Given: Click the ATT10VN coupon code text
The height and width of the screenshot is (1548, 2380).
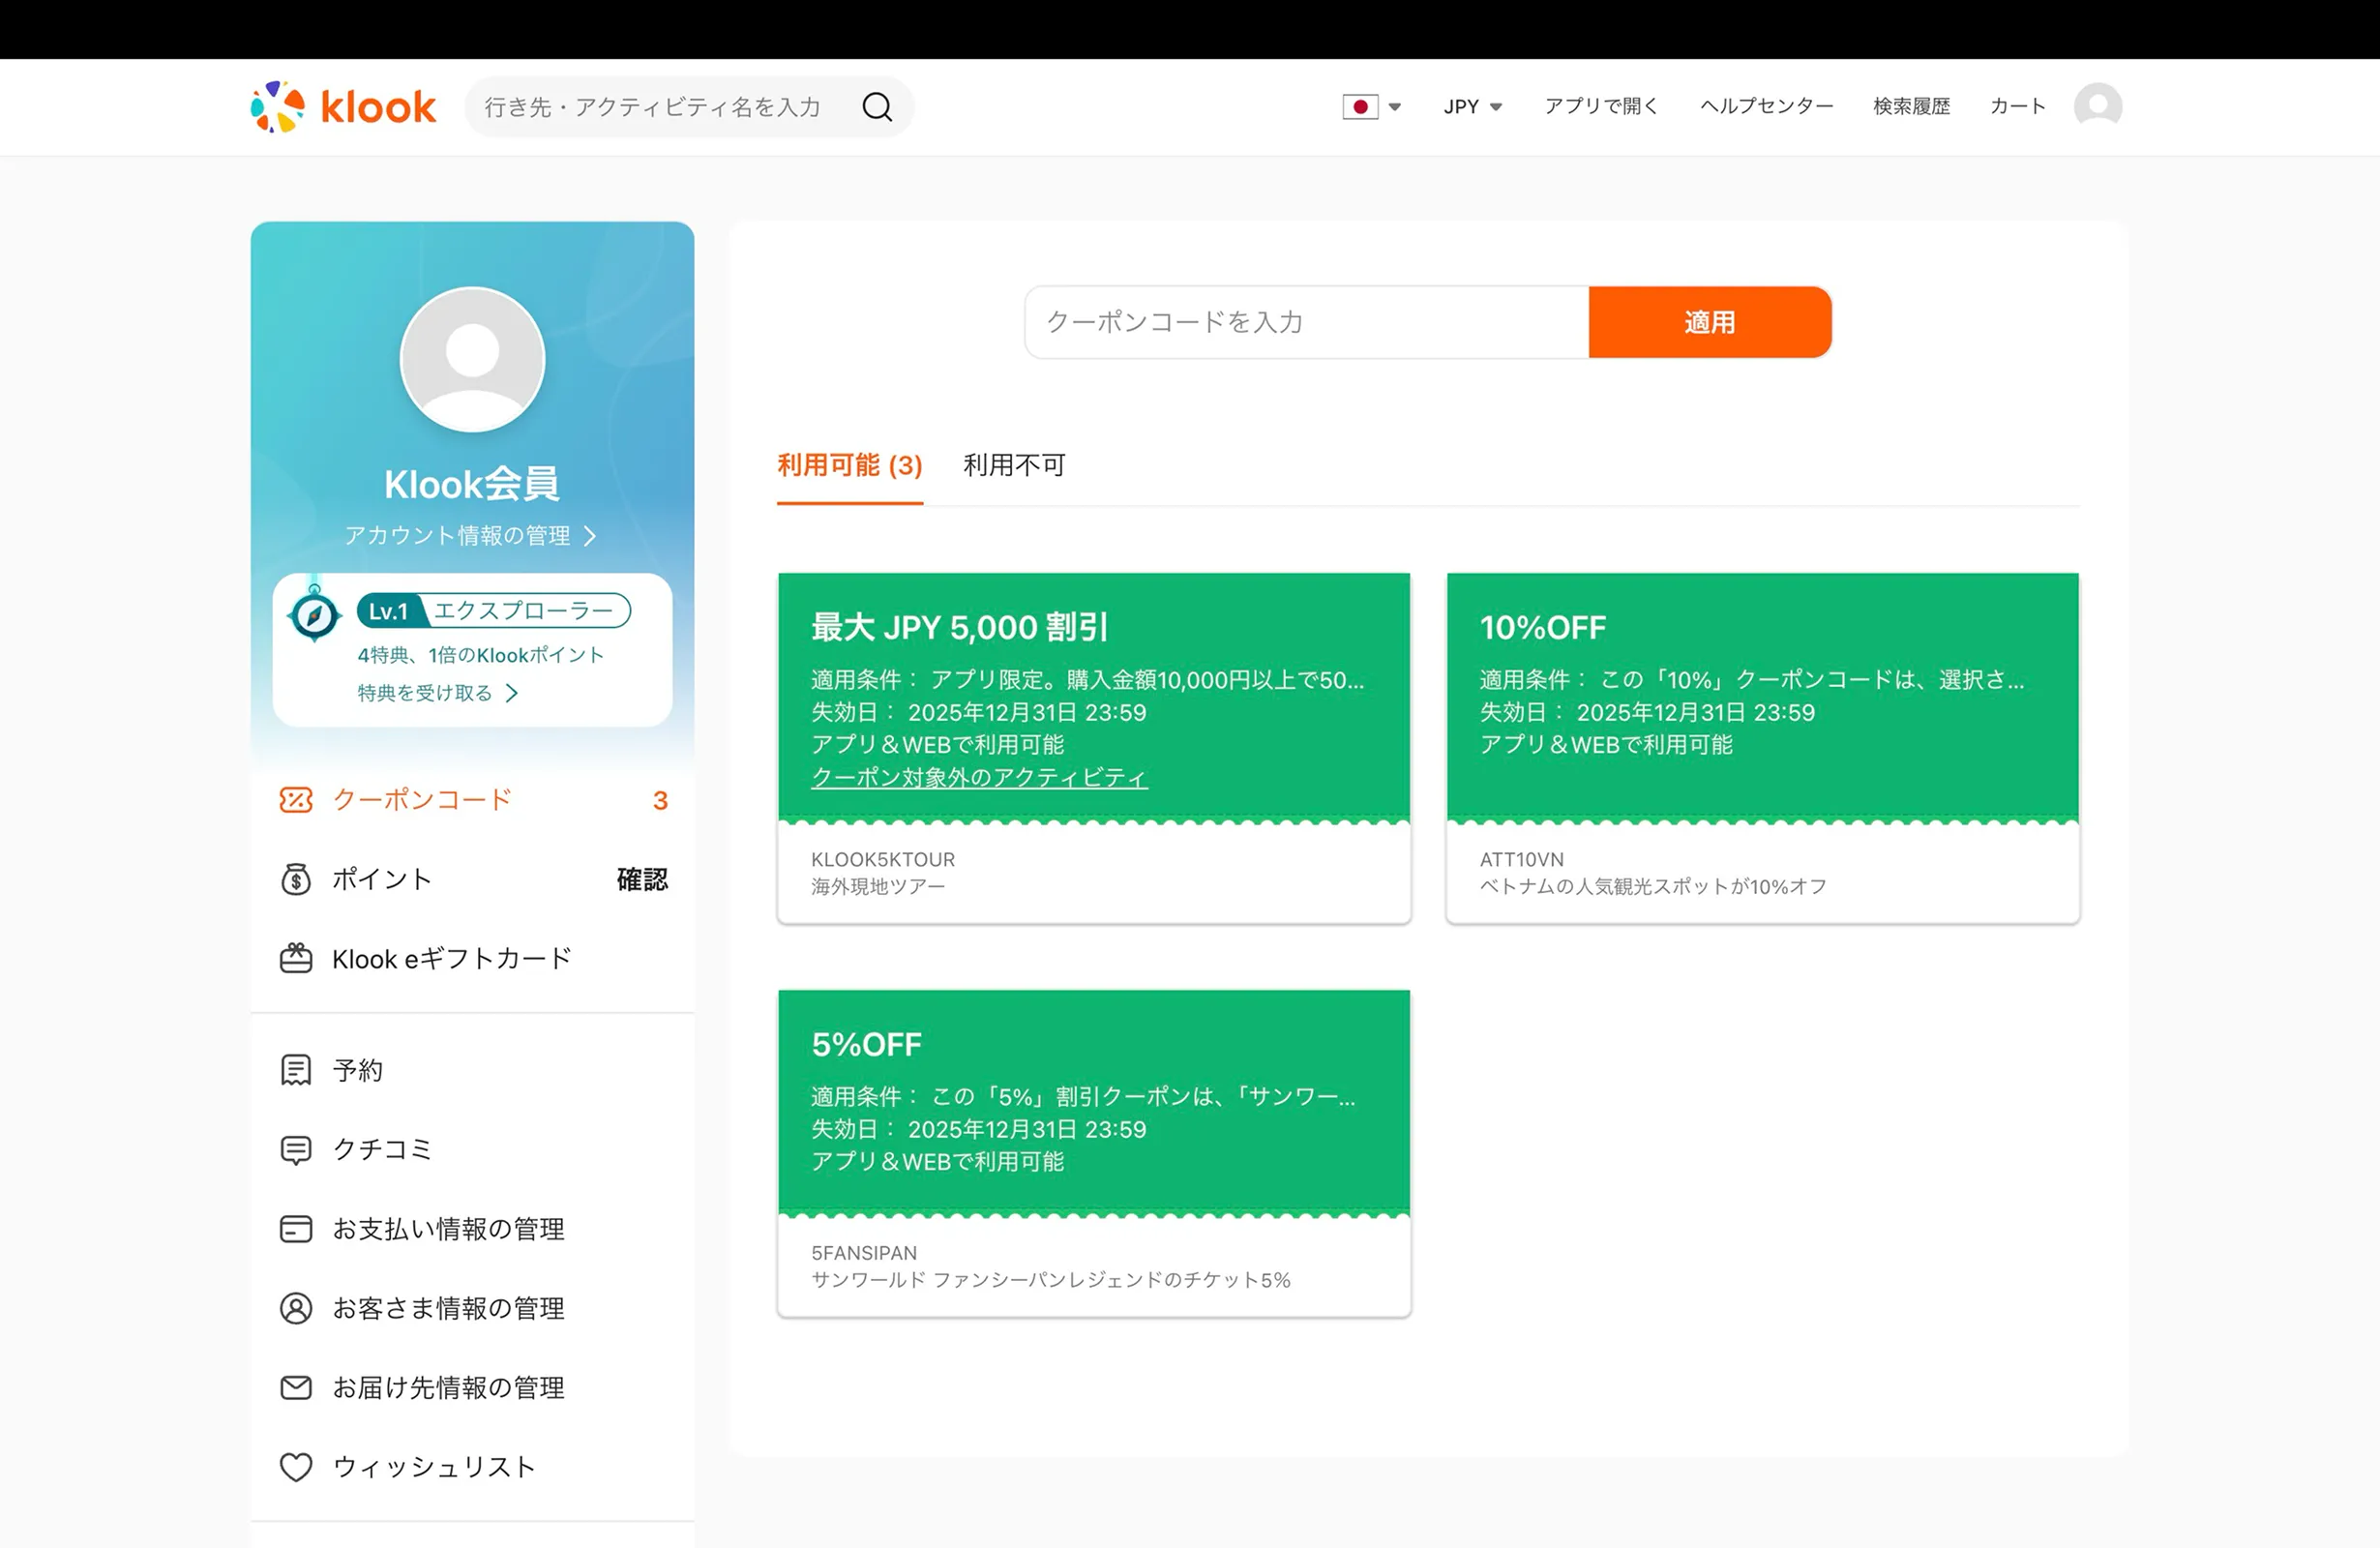Looking at the screenshot, I should (x=1521, y=859).
